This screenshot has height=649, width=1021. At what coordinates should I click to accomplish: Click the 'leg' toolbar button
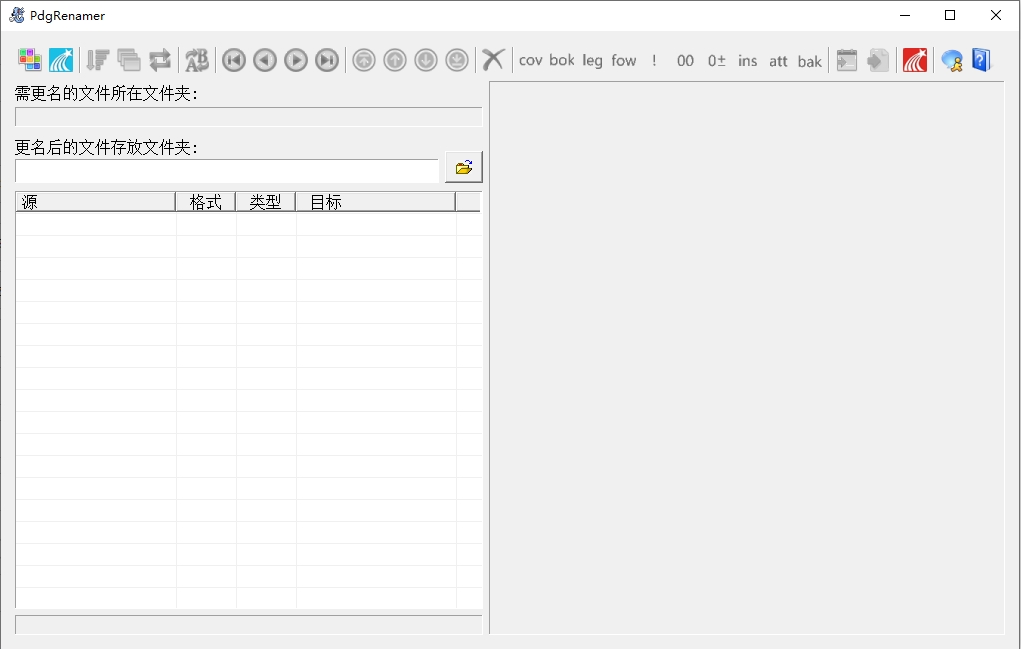click(593, 61)
